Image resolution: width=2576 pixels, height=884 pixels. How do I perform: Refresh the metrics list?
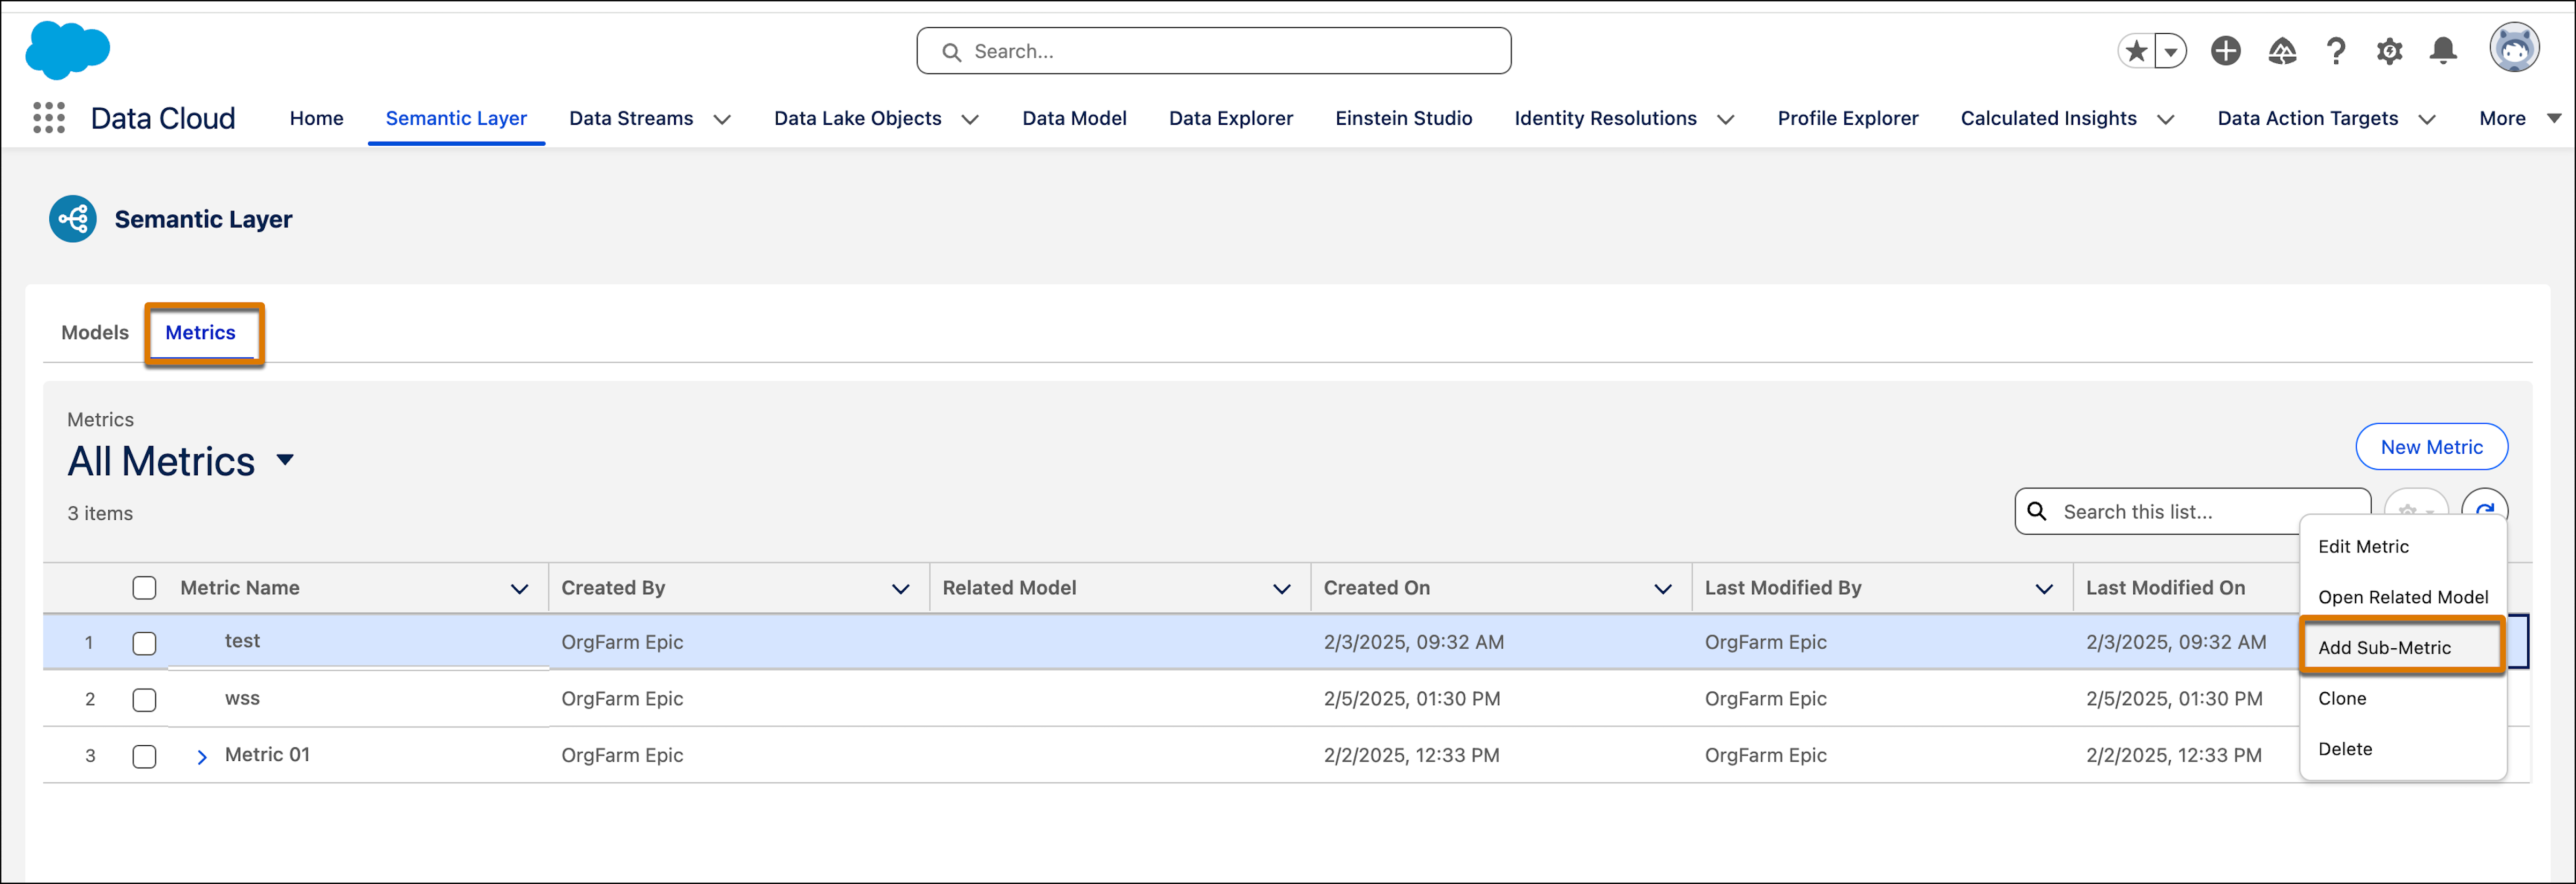pyautogui.click(x=2484, y=509)
